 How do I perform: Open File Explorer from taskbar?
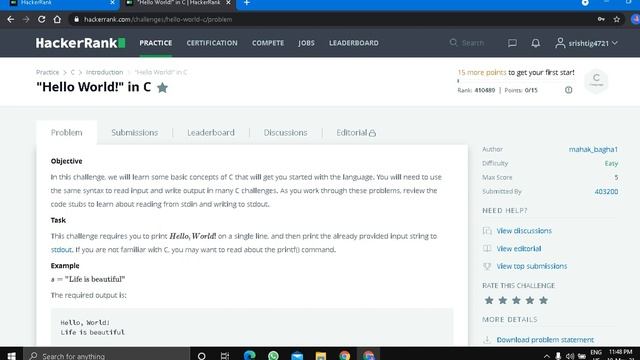(x=321, y=356)
